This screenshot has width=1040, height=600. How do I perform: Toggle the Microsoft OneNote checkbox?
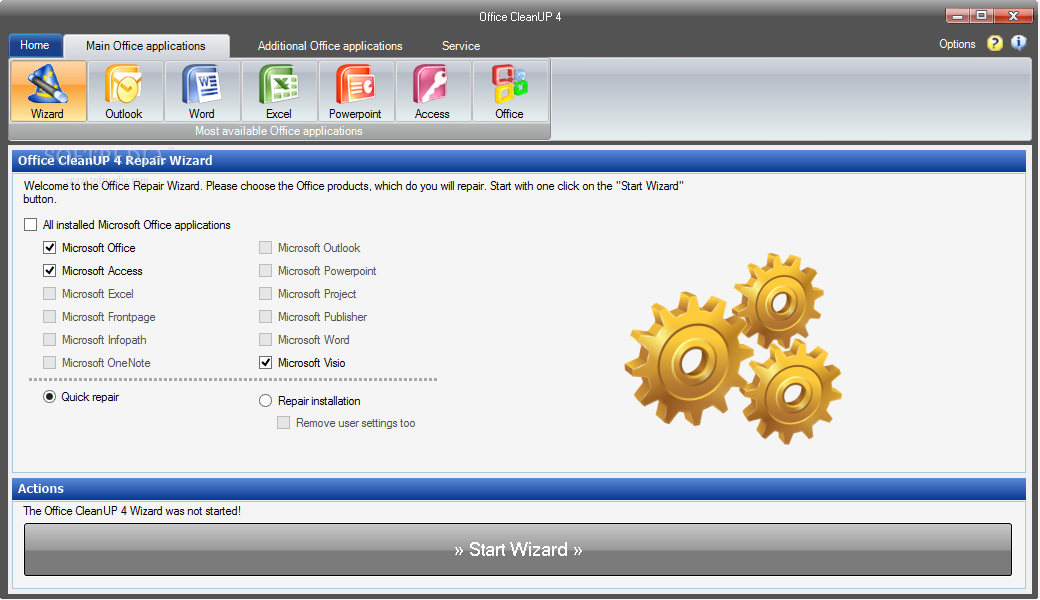click(x=50, y=363)
